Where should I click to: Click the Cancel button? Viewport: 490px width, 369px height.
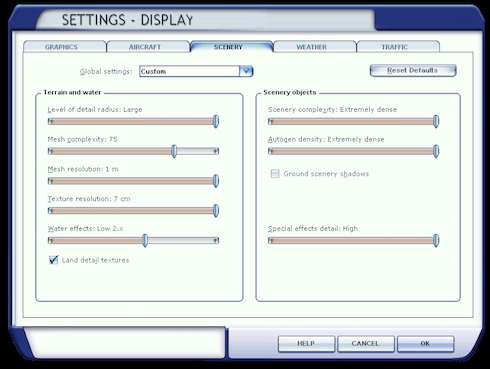[366, 344]
